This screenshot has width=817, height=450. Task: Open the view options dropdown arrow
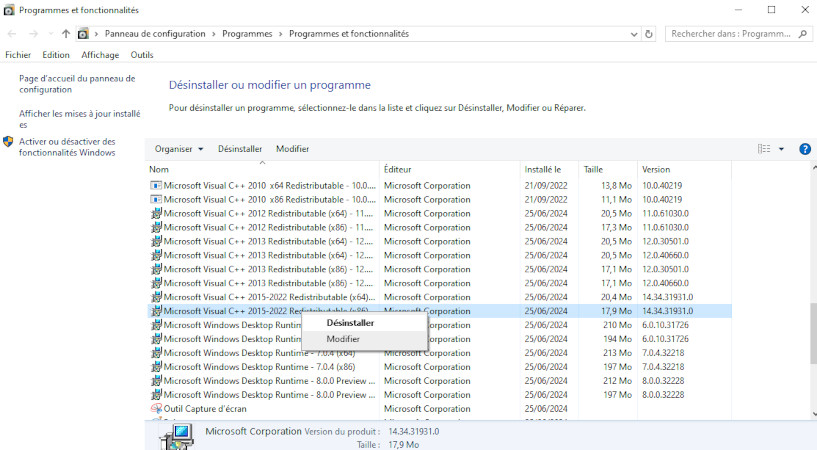click(x=781, y=149)
